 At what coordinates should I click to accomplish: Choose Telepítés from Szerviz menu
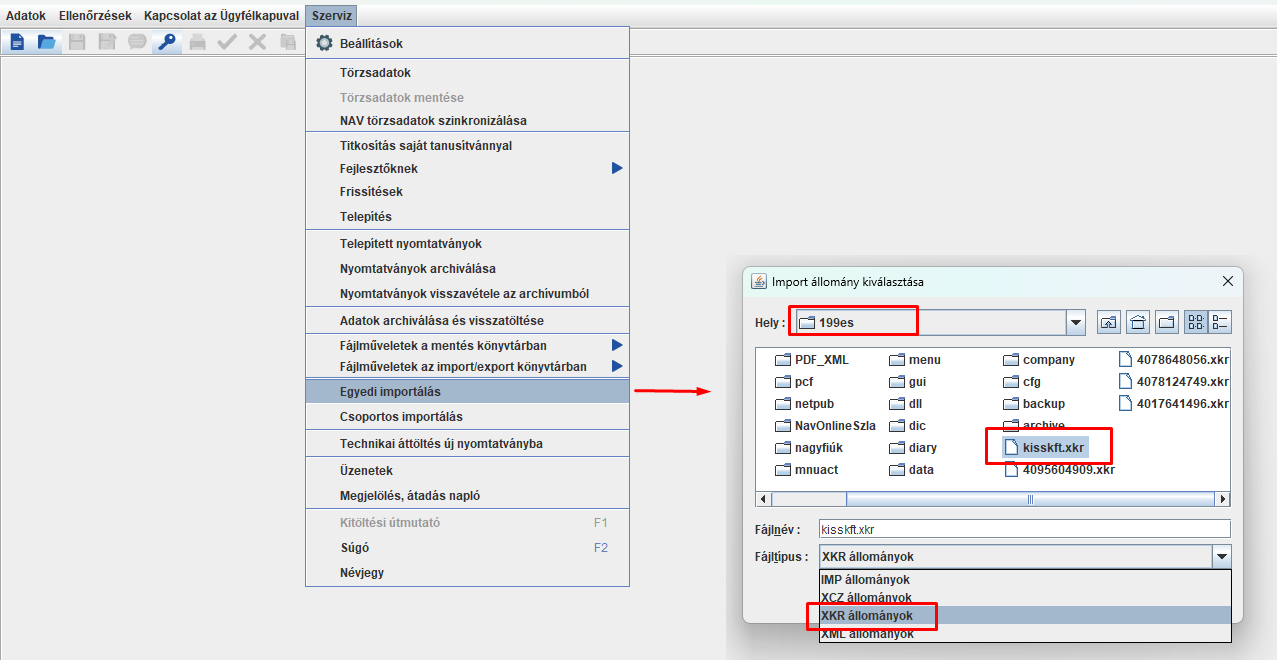click(x=467, y=217)
